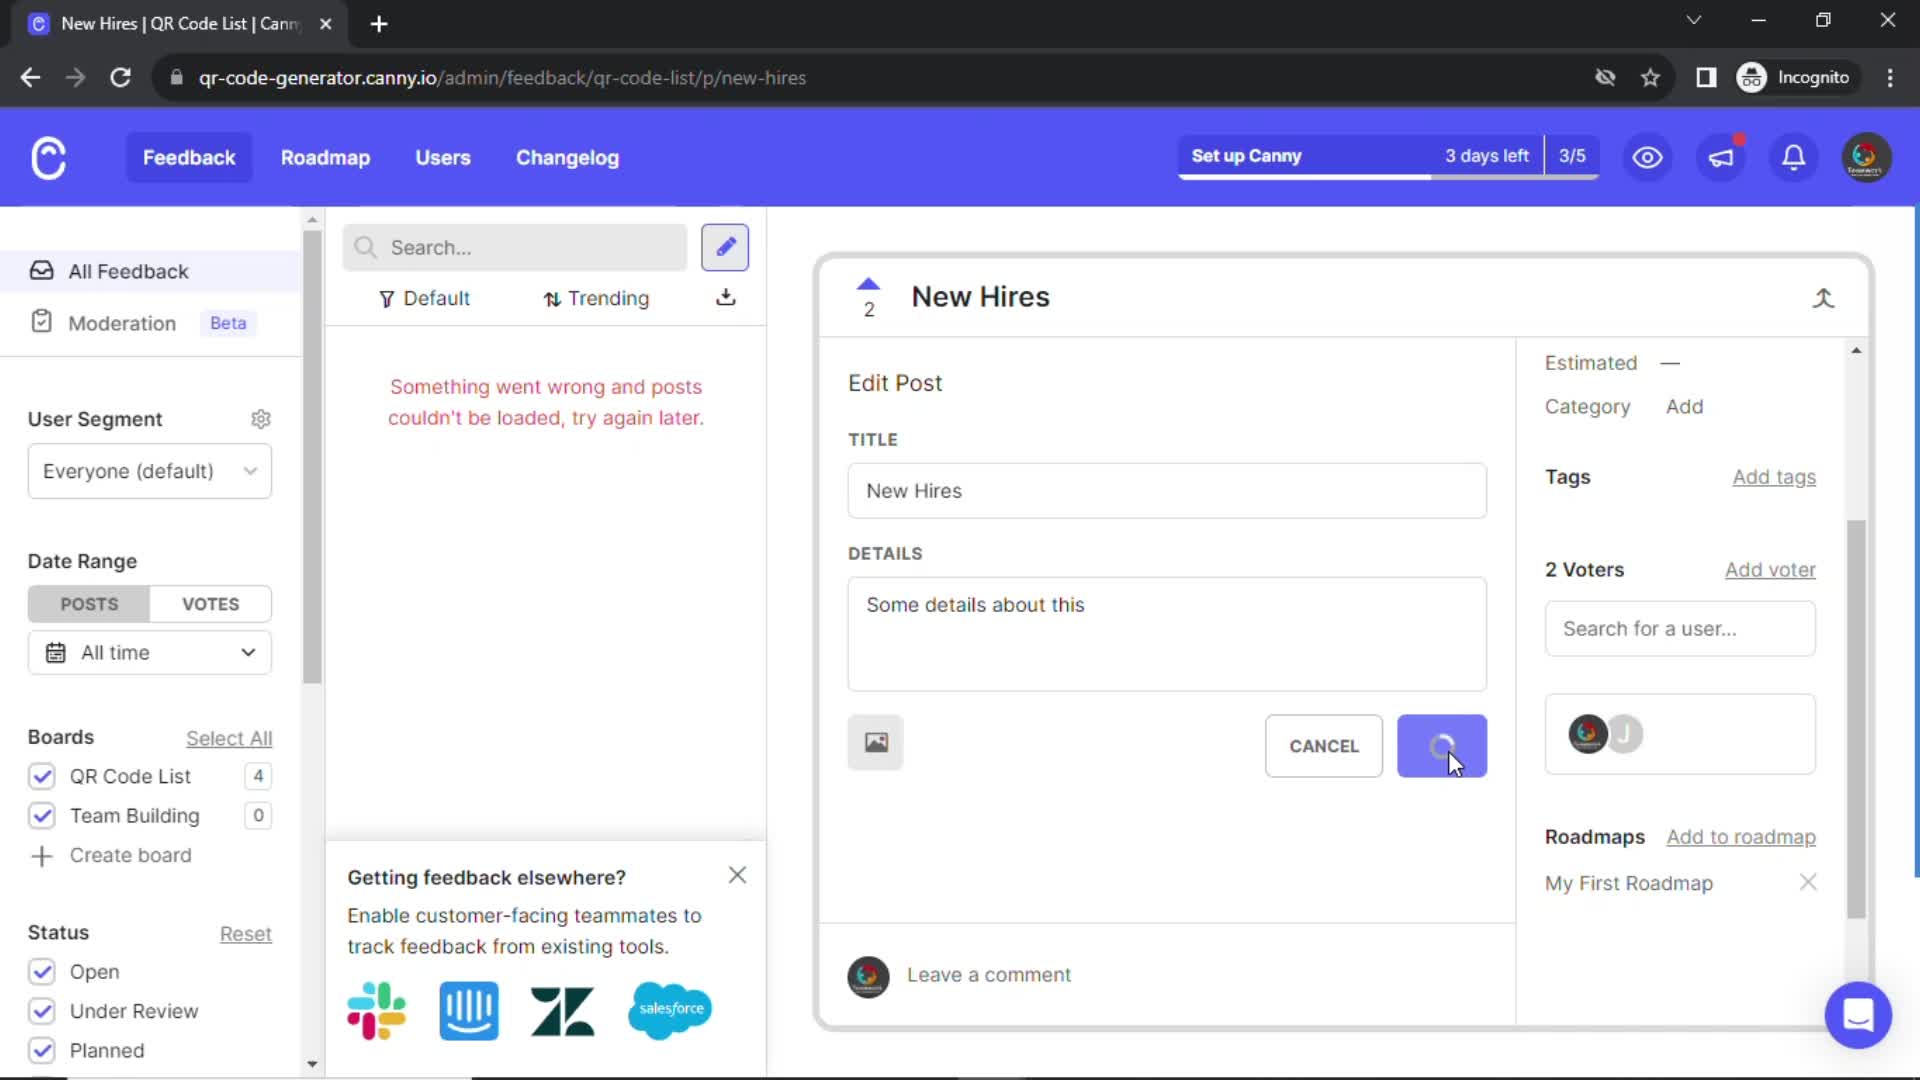This screenshot has width=1920, height=1080.
Task: Click the Title input field in Edit Post
Action: [1166, 491]
